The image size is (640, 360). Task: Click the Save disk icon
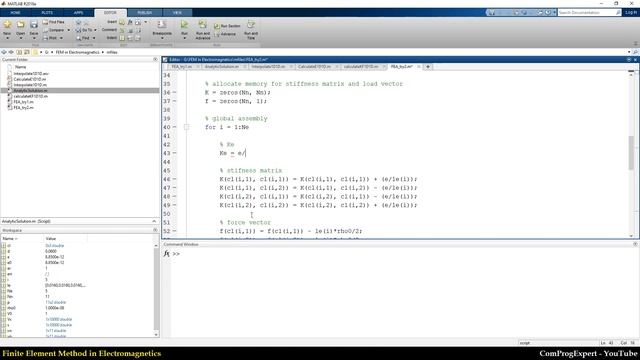tap(34, 25)
